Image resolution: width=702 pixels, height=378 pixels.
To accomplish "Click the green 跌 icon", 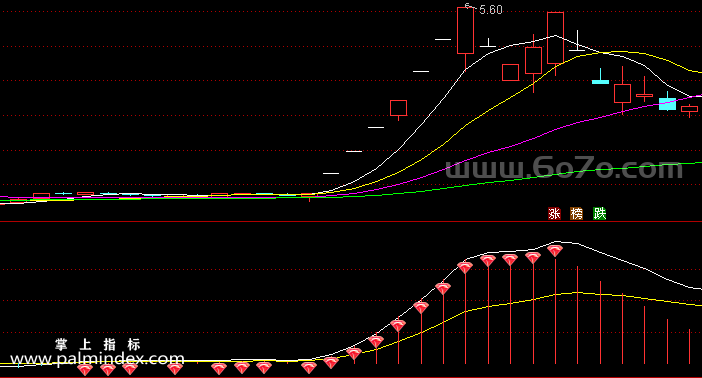I will pyautogui.click(x=599, y=214).
